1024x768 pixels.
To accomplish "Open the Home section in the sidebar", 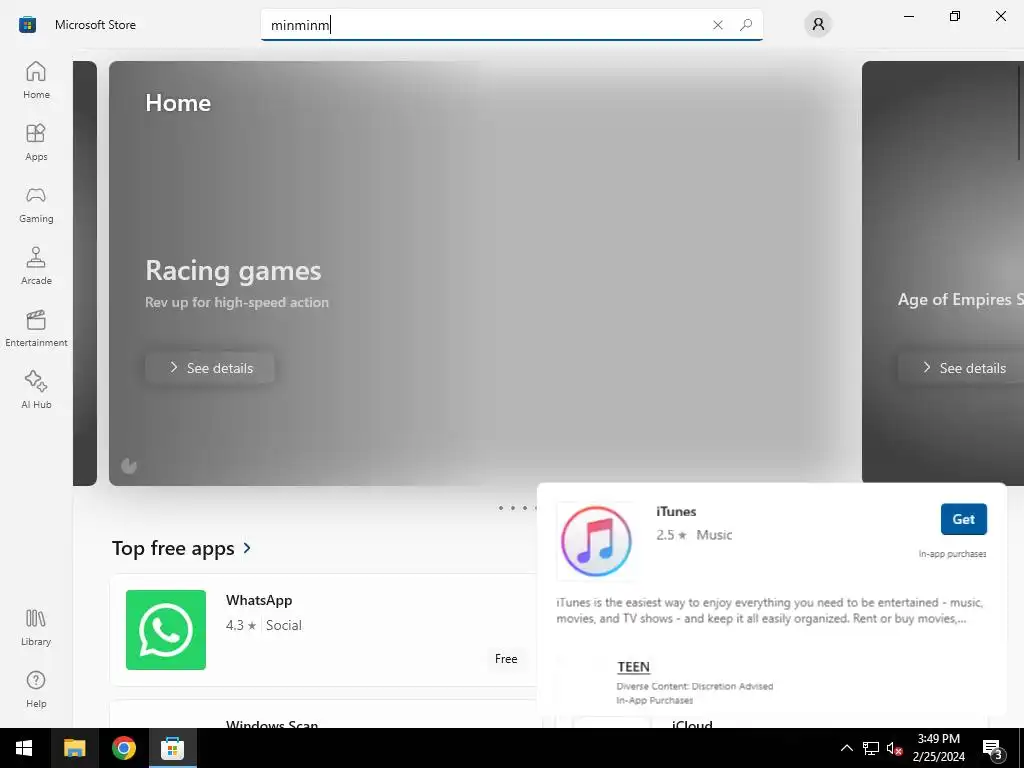I will coord(36,80).
